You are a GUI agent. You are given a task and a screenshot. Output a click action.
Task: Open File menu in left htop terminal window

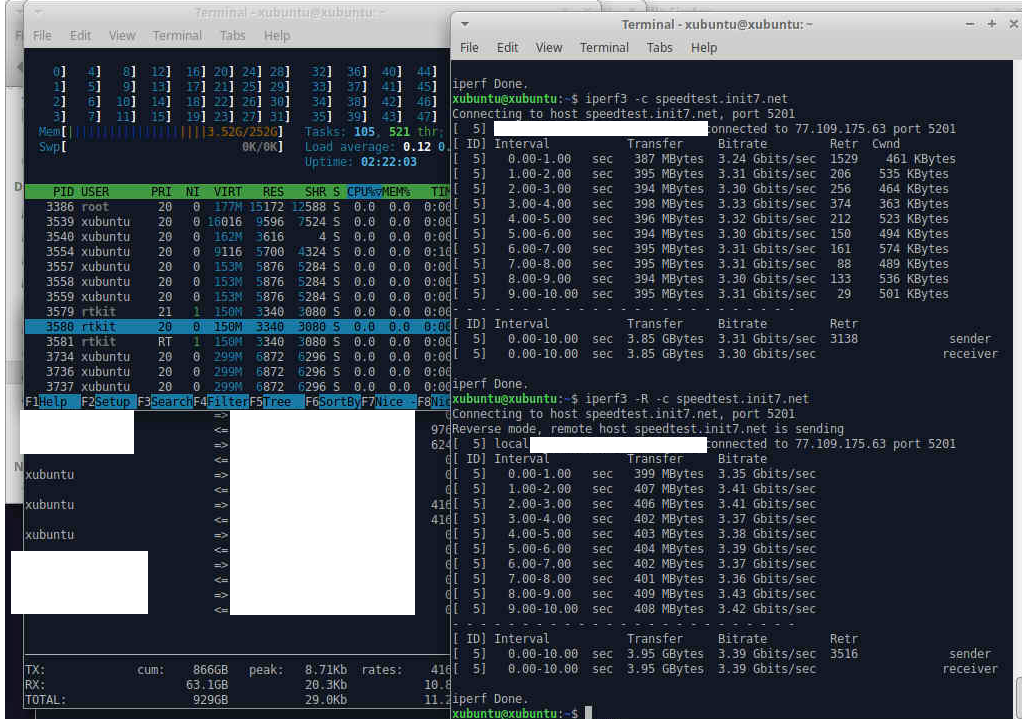pyautogui.click(x=42, y=35)
